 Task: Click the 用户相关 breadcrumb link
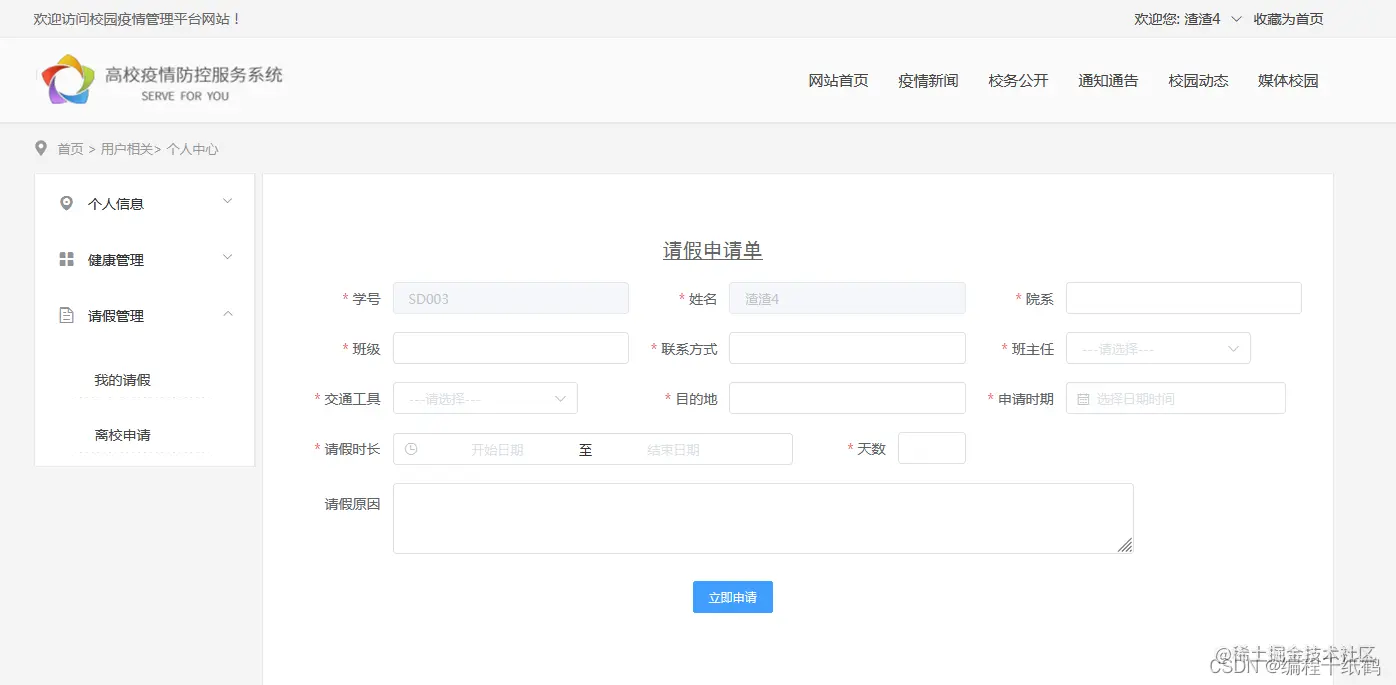pyautogui.click(x=127, y=149)
